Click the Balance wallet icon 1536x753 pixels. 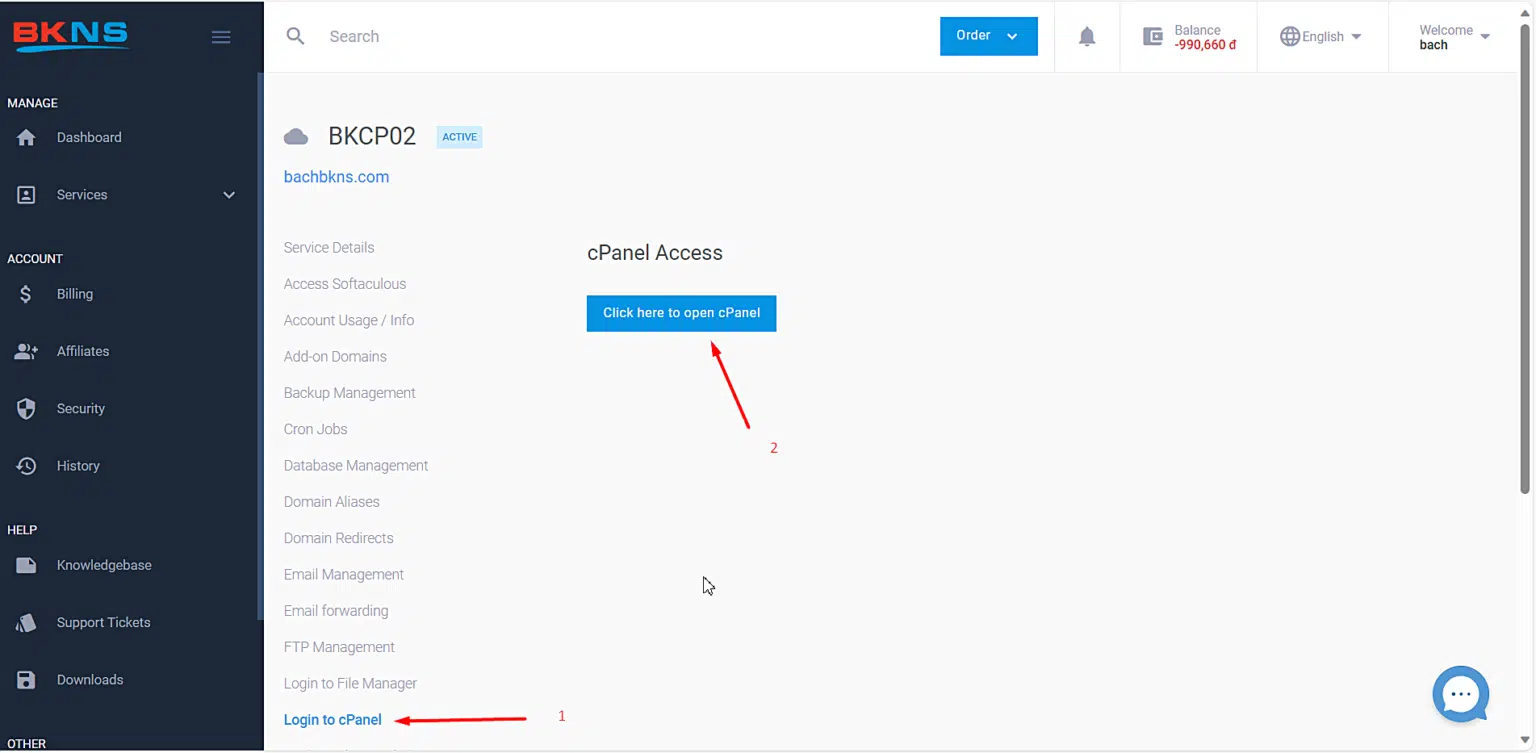coord(1153,37)
